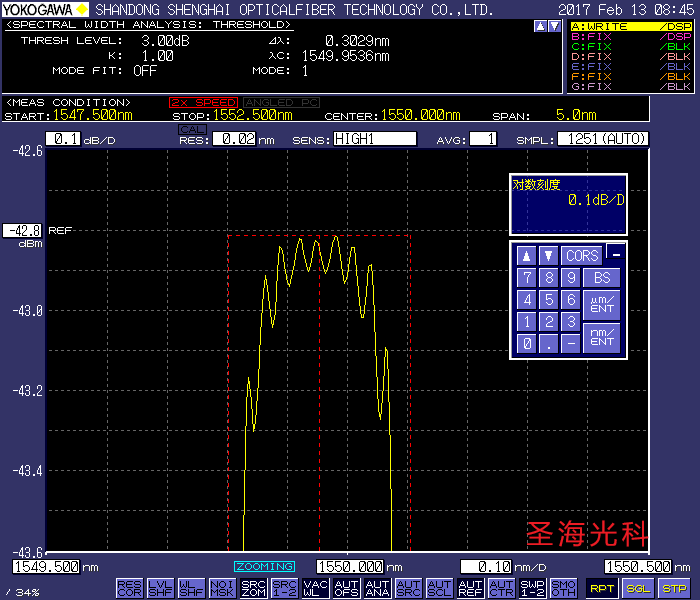Tap the decimal point key

point(548,344)
